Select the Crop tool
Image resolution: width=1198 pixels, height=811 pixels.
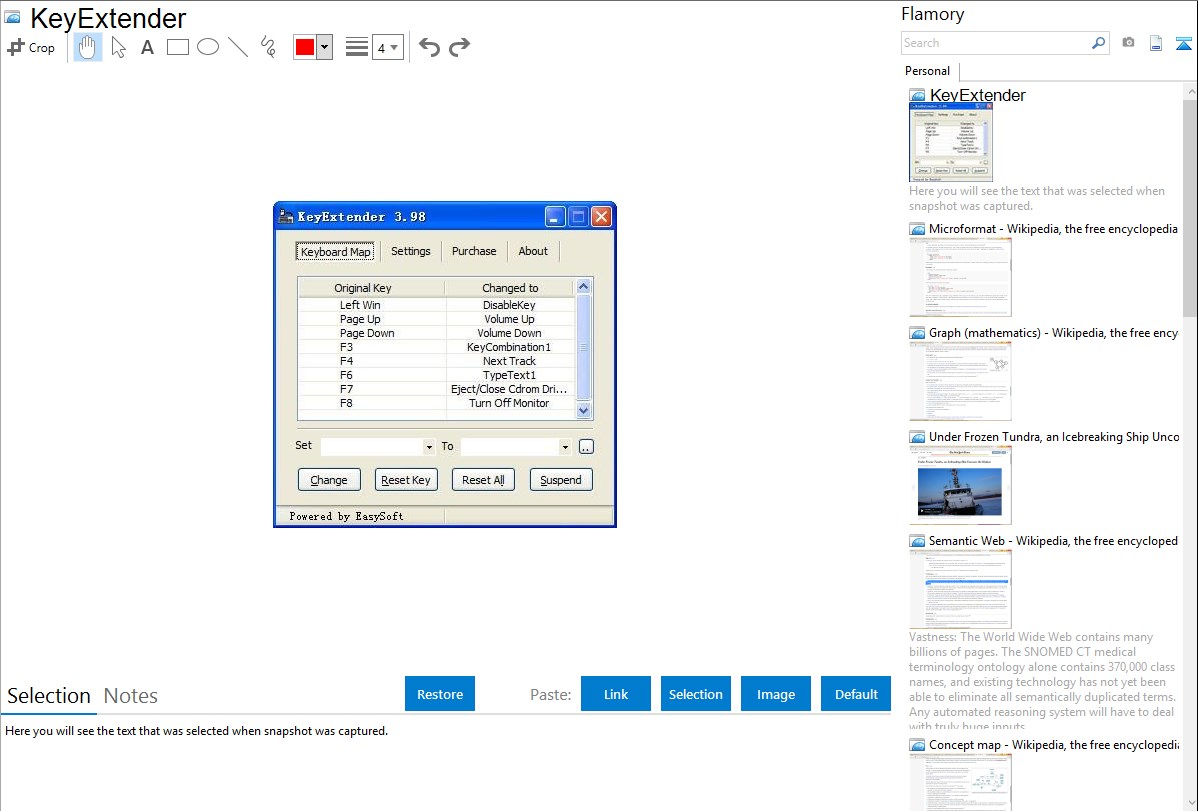tap(31, 47)
